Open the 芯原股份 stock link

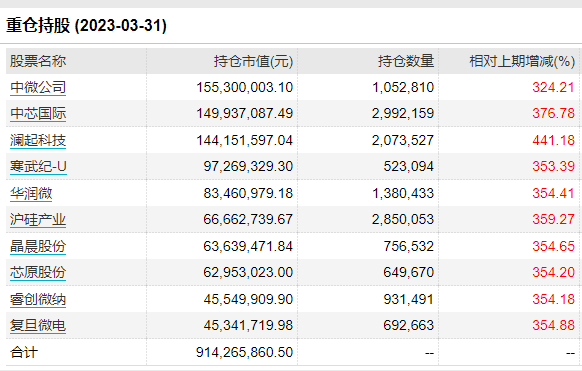point(38,272)
